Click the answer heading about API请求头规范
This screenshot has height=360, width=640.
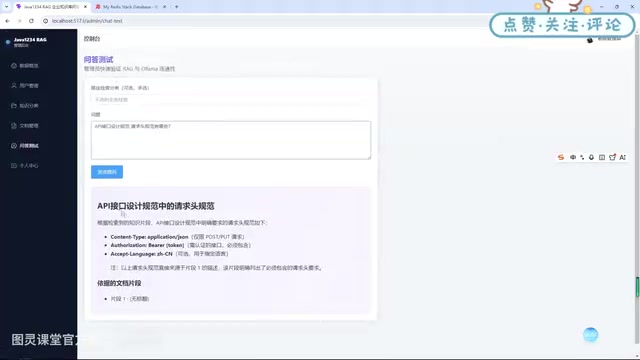click(156, 206)
